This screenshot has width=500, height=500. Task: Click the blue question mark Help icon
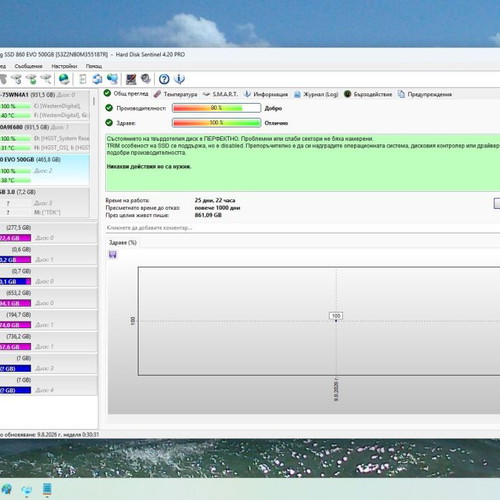164,79
